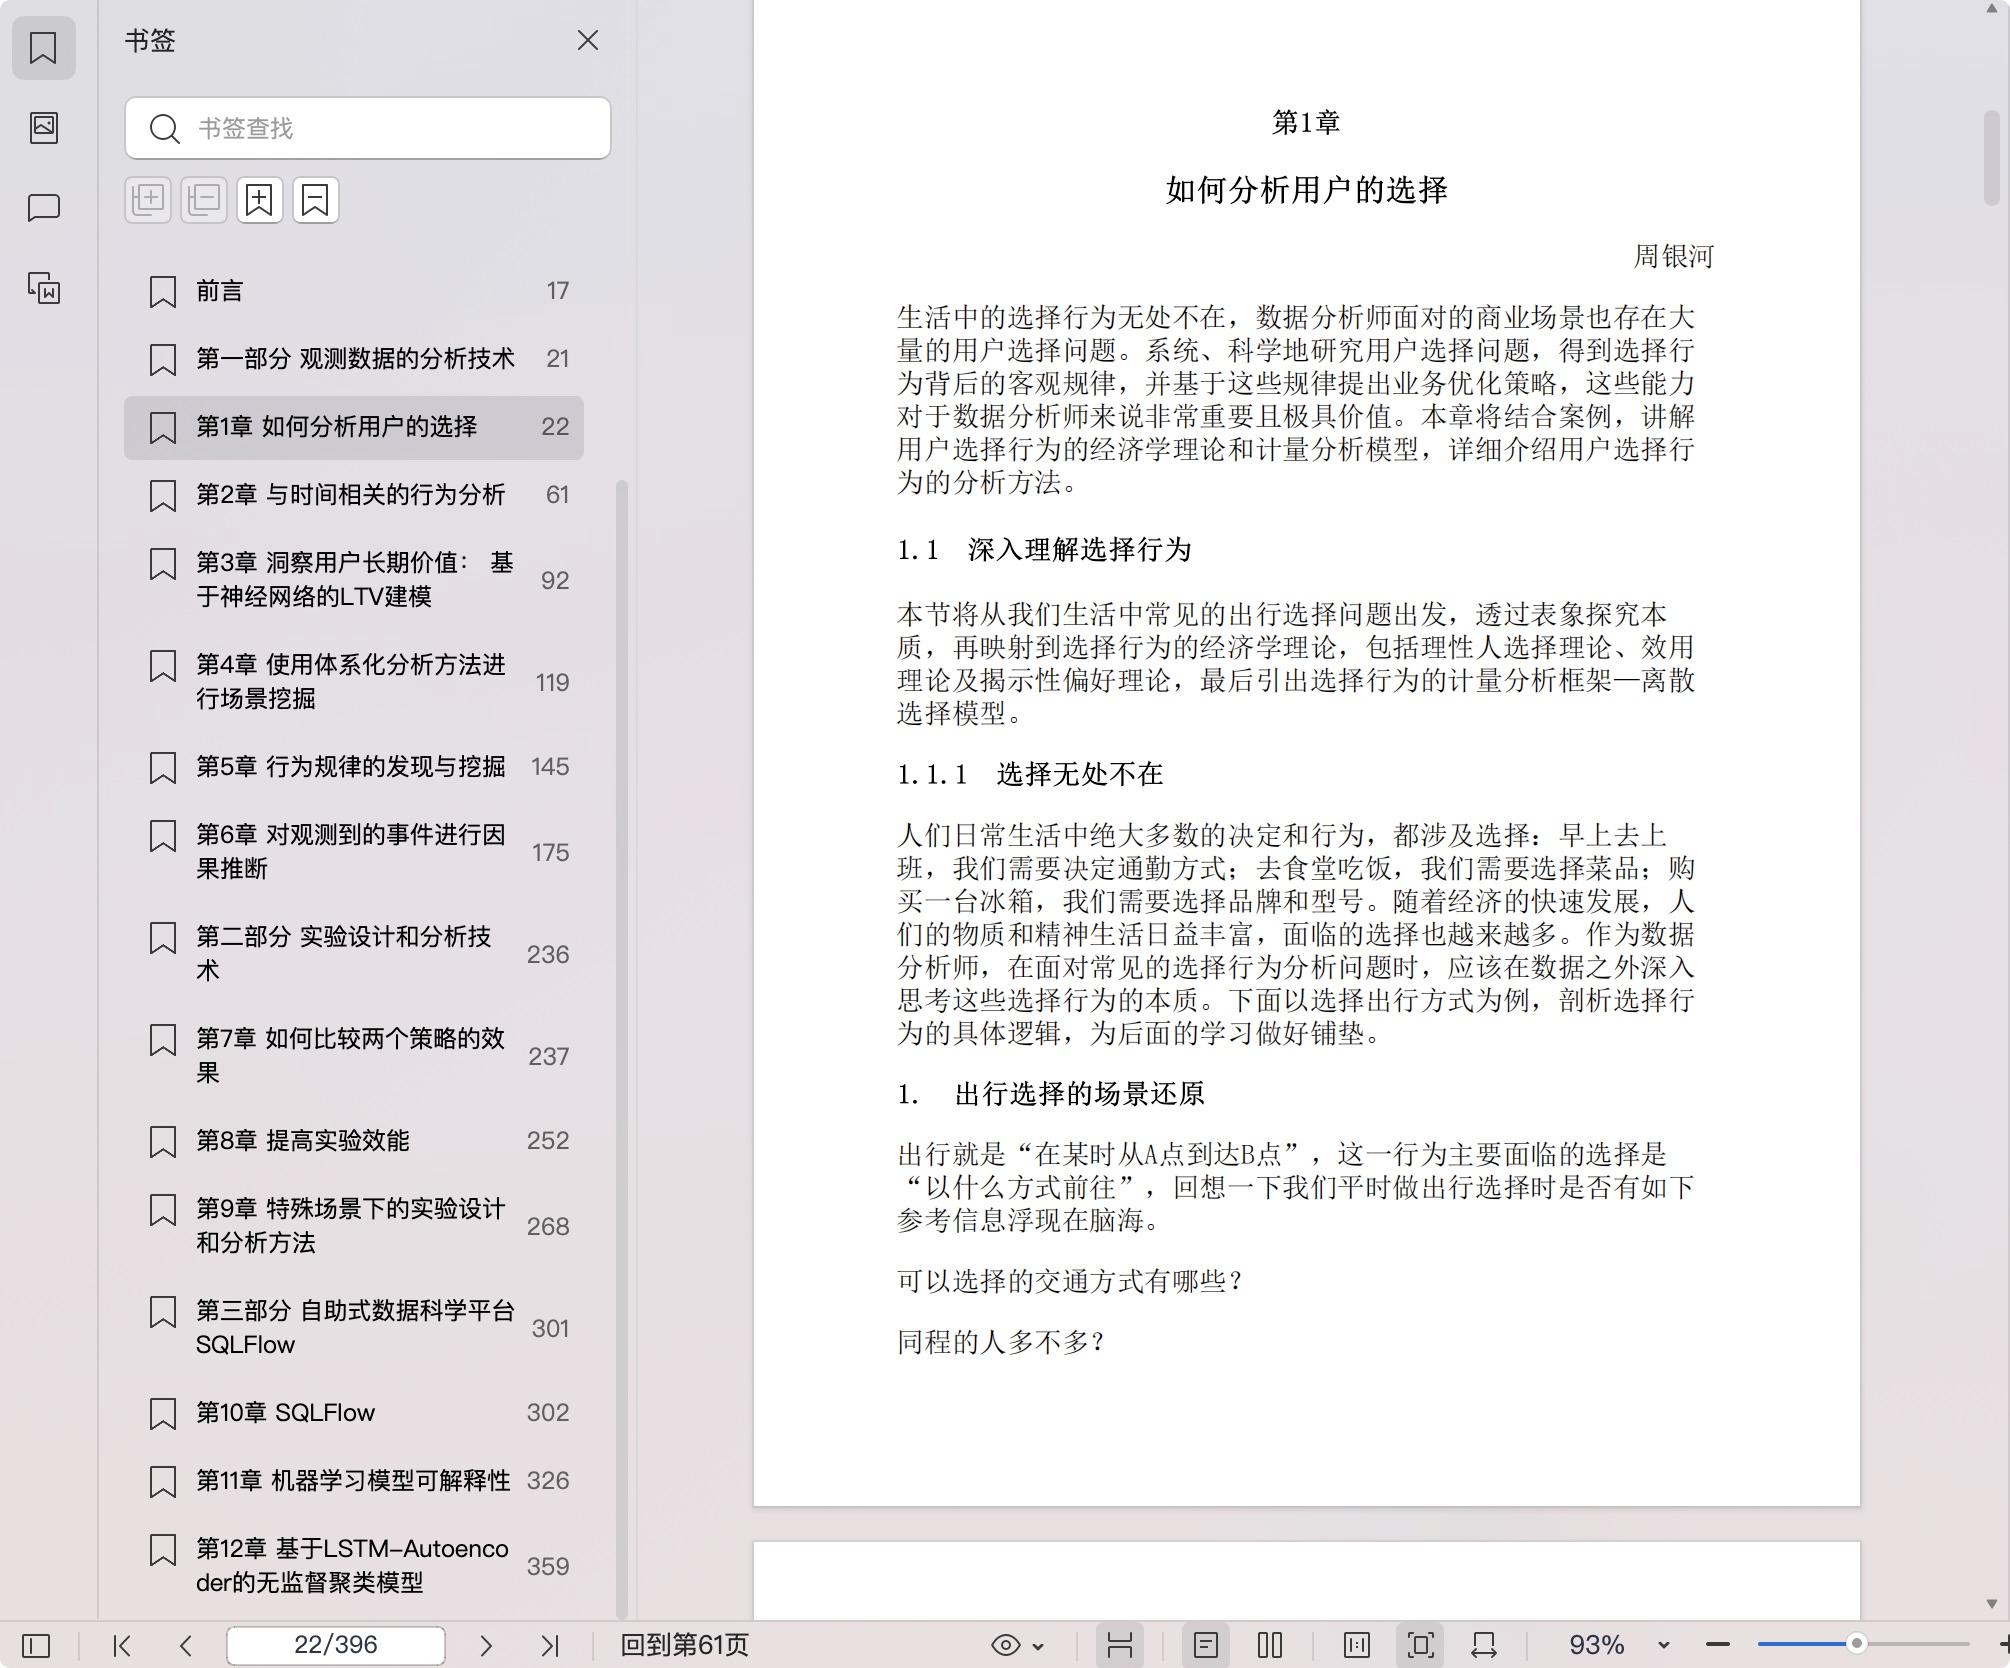Select bookmark 第1章 如何分析用户的选择

(354, 427)
